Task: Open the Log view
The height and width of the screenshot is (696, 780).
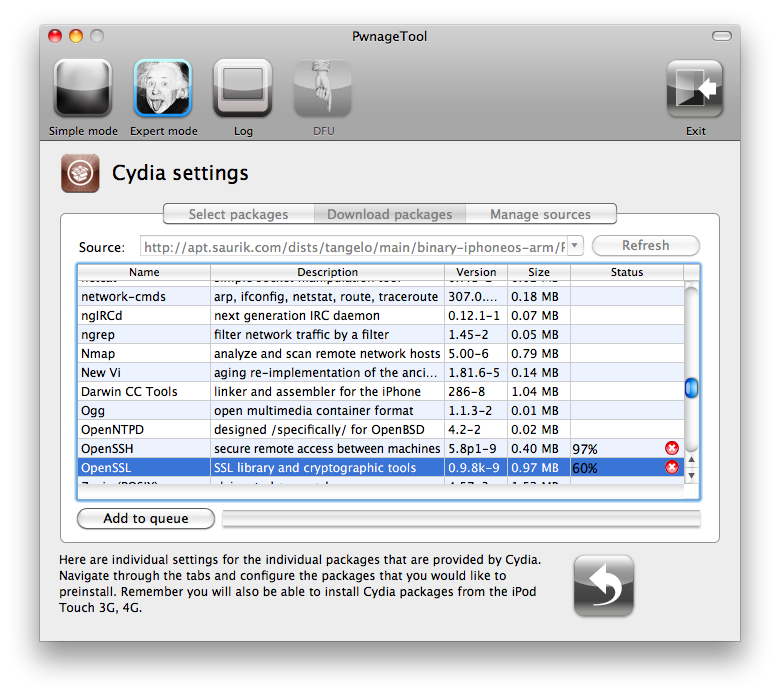Action: [x=243, y=88]
